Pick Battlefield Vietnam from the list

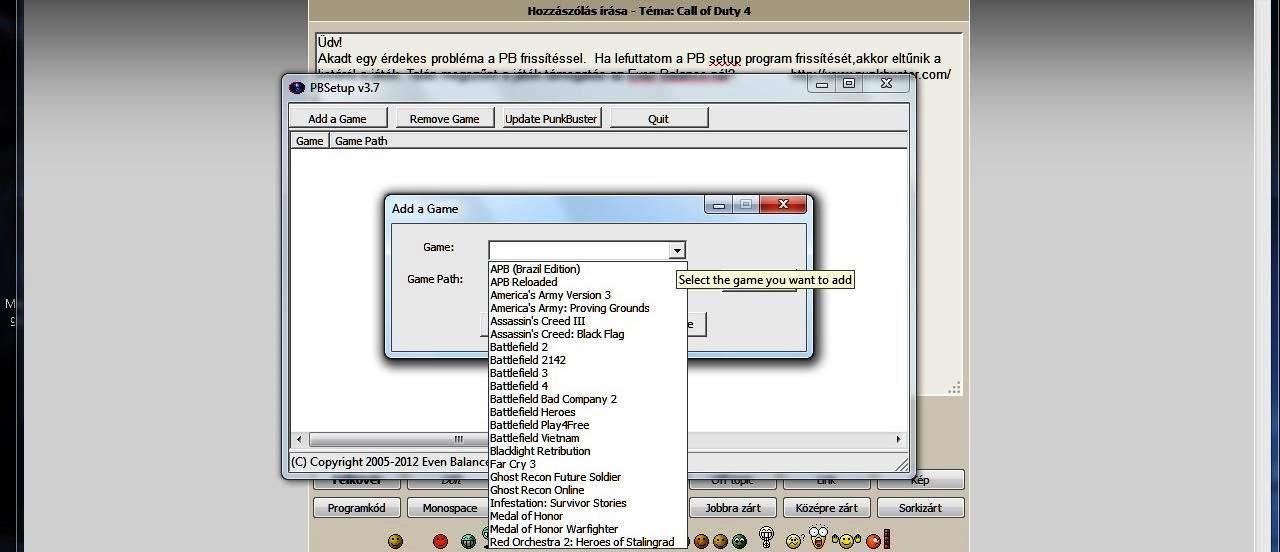tap(587, 438)
